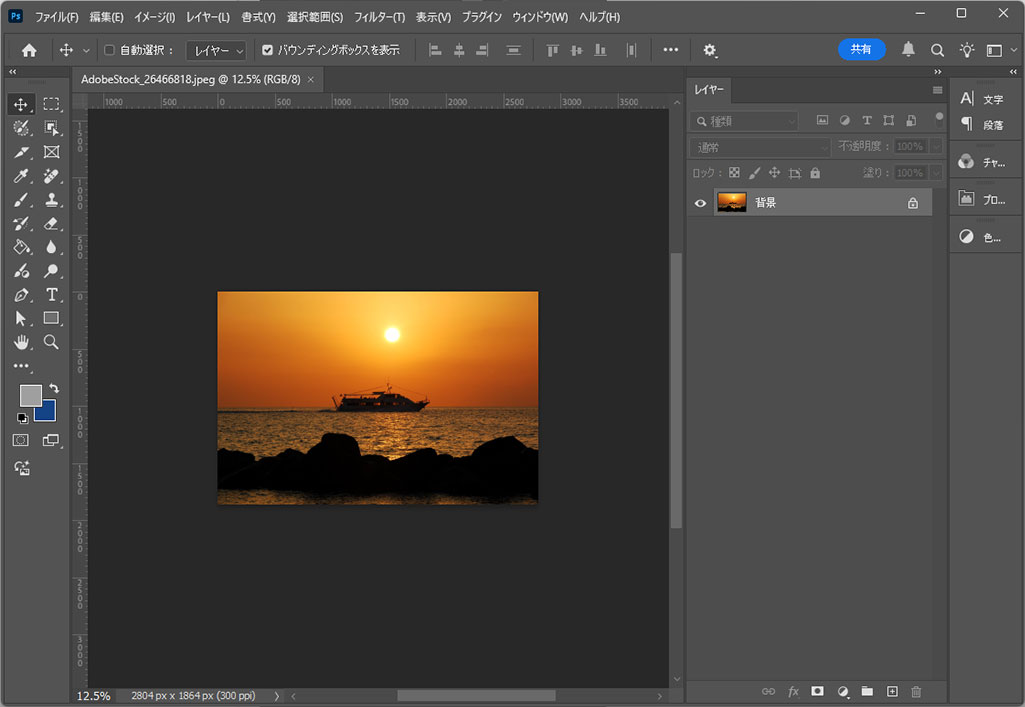This screenshot has height=707, width=1025.
Task: Expand the 通常 blend mode dropdown
Action: pyautogui.click(x=759, y=147)
